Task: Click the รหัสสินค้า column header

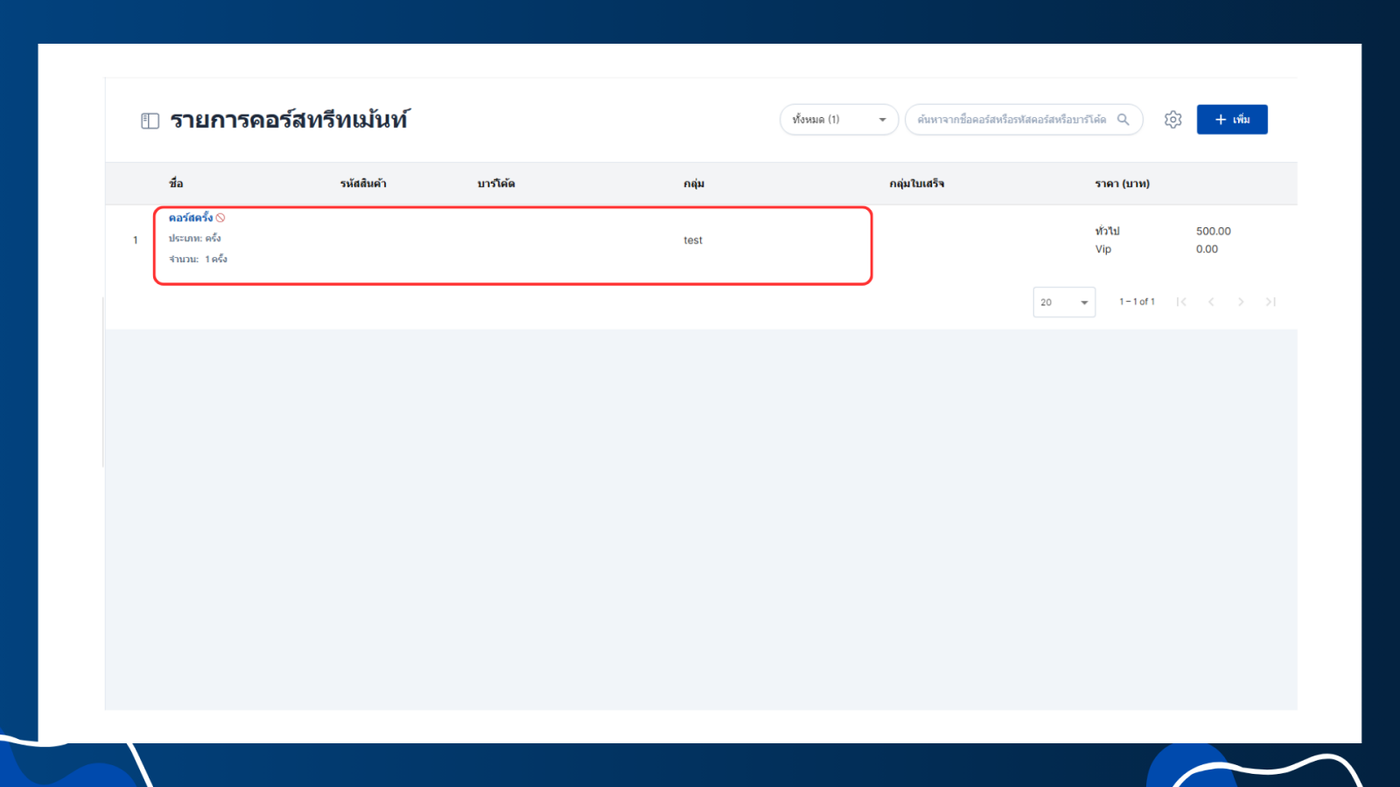Action: (363, 184)
